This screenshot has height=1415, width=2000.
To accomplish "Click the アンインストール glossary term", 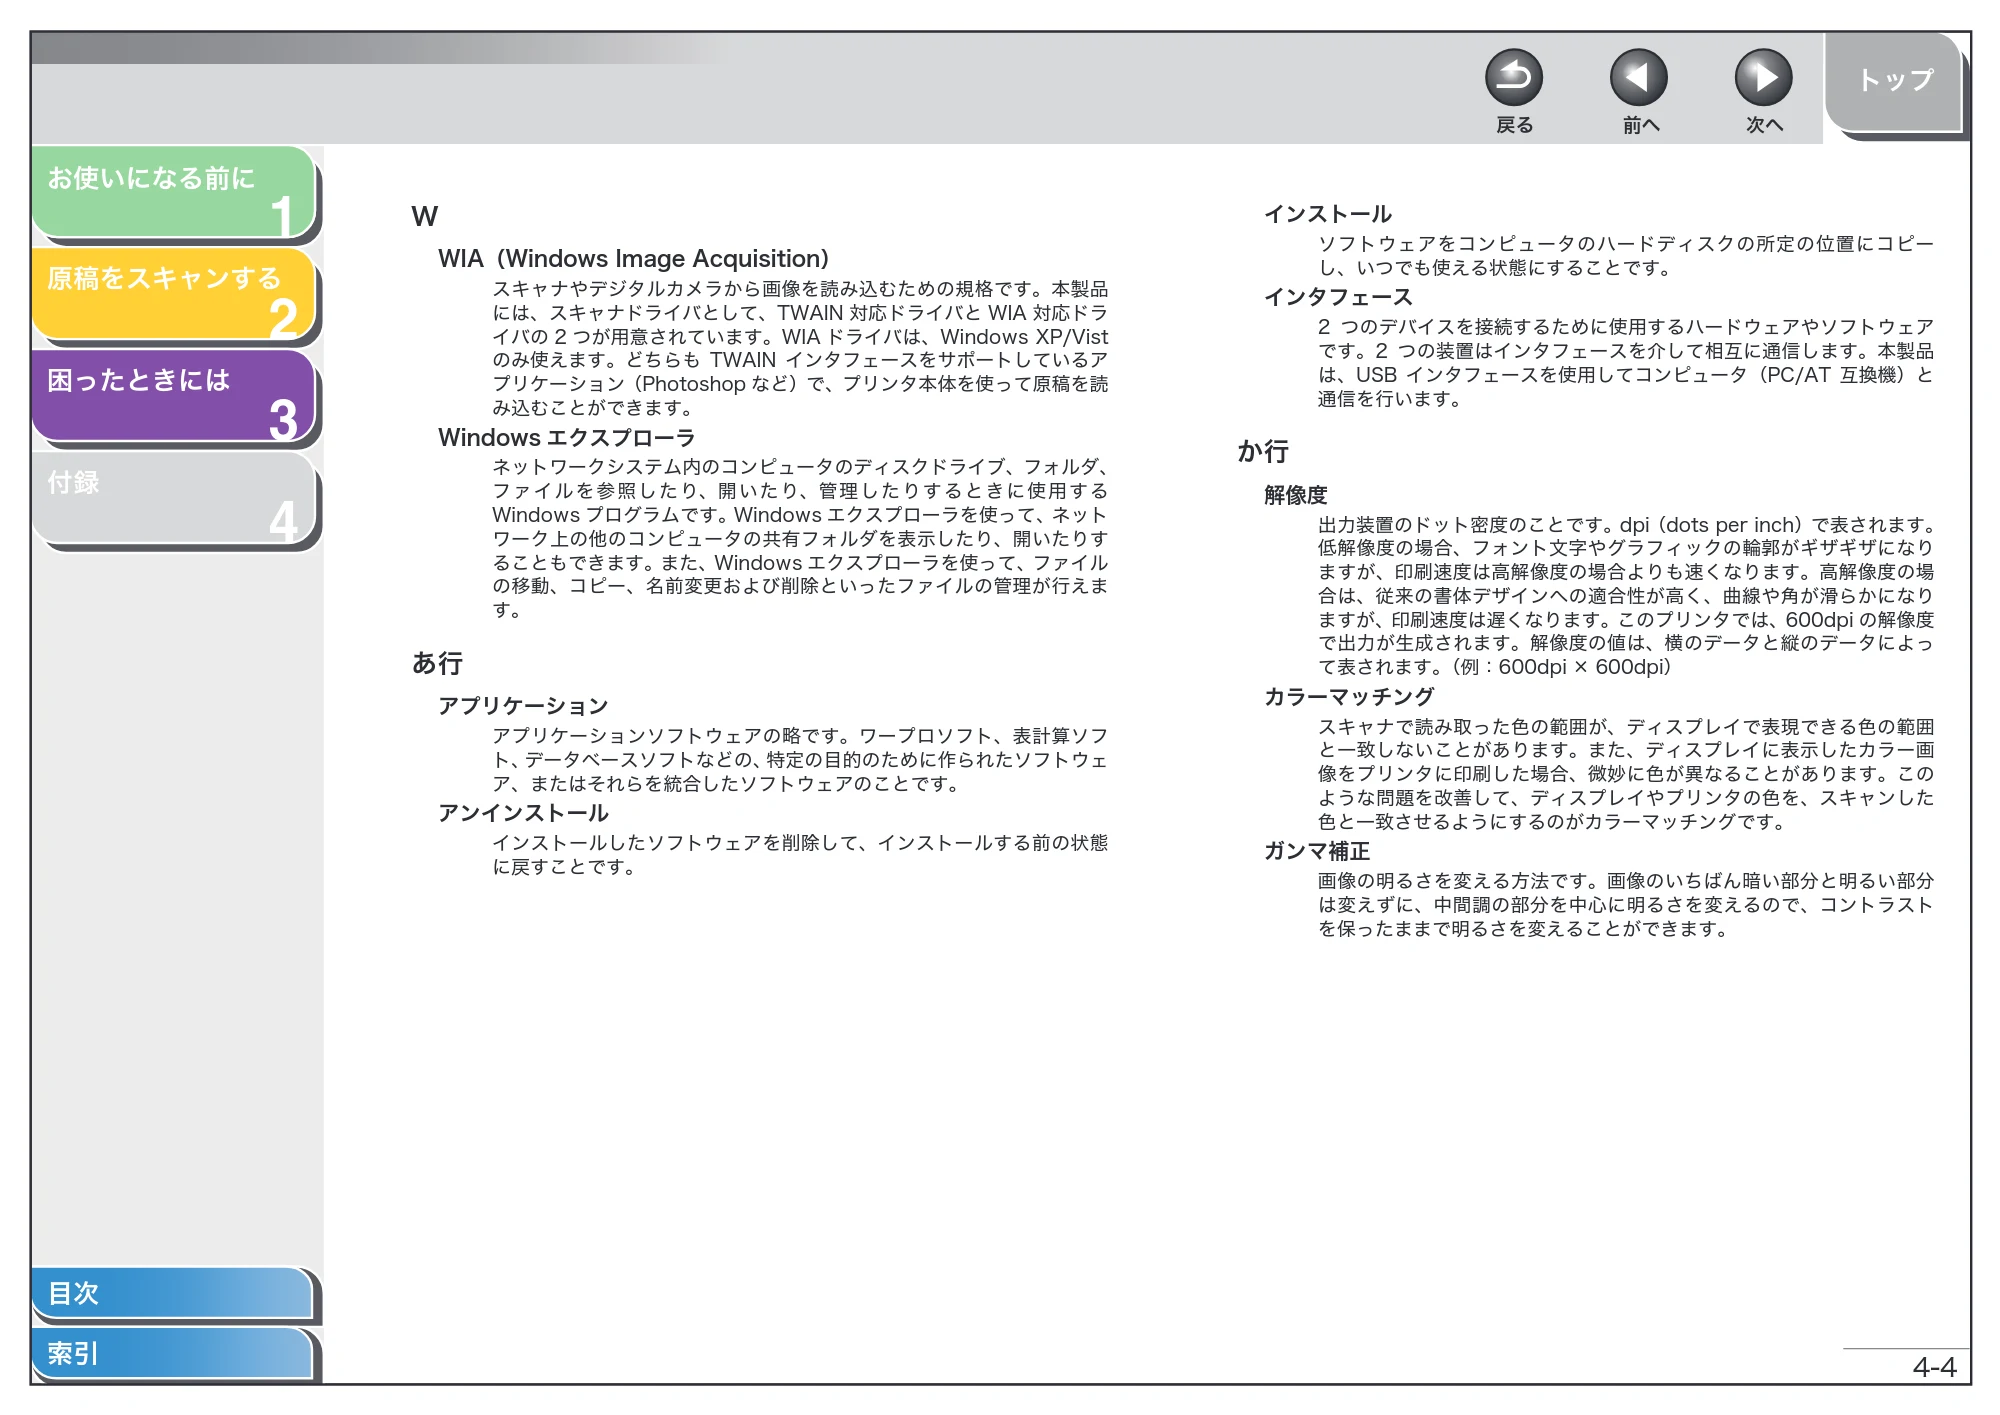I will [523, 813].
